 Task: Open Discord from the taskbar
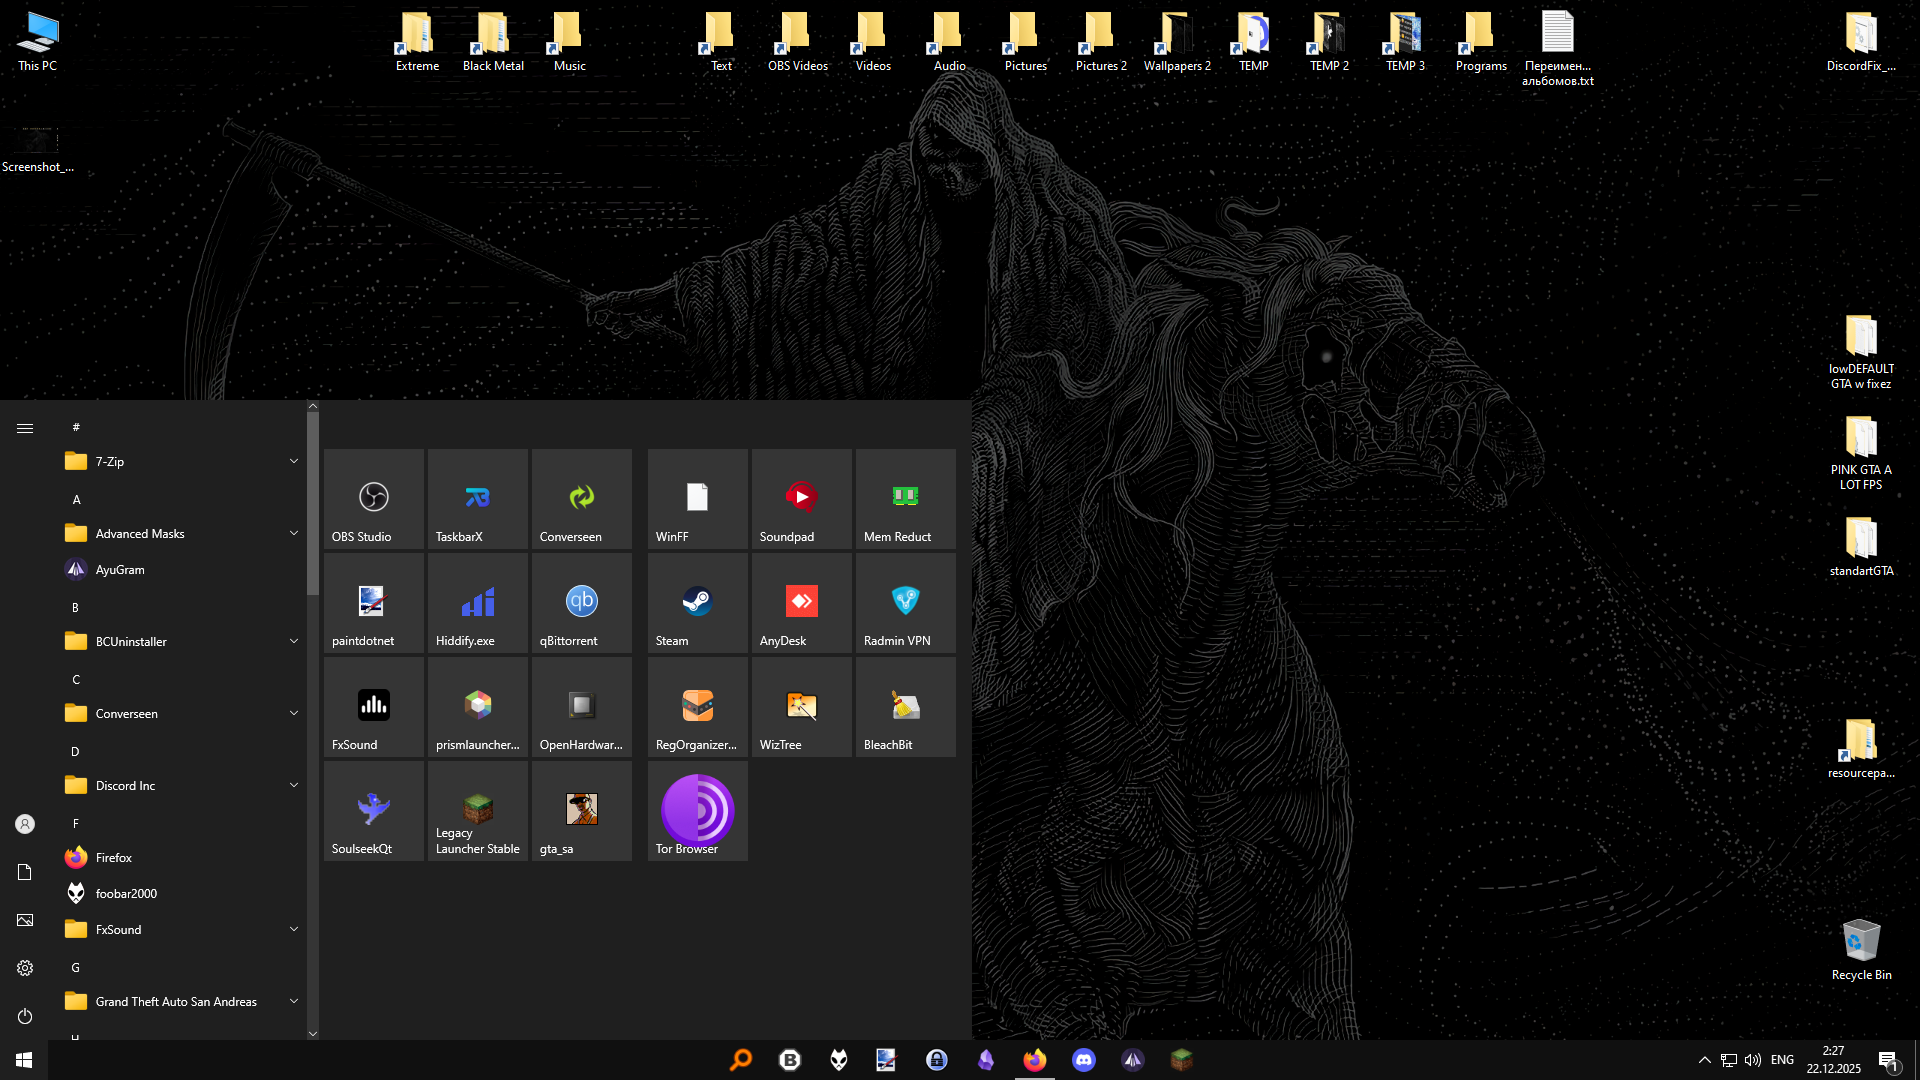pyautogui.click(x=1083, y=1060)
